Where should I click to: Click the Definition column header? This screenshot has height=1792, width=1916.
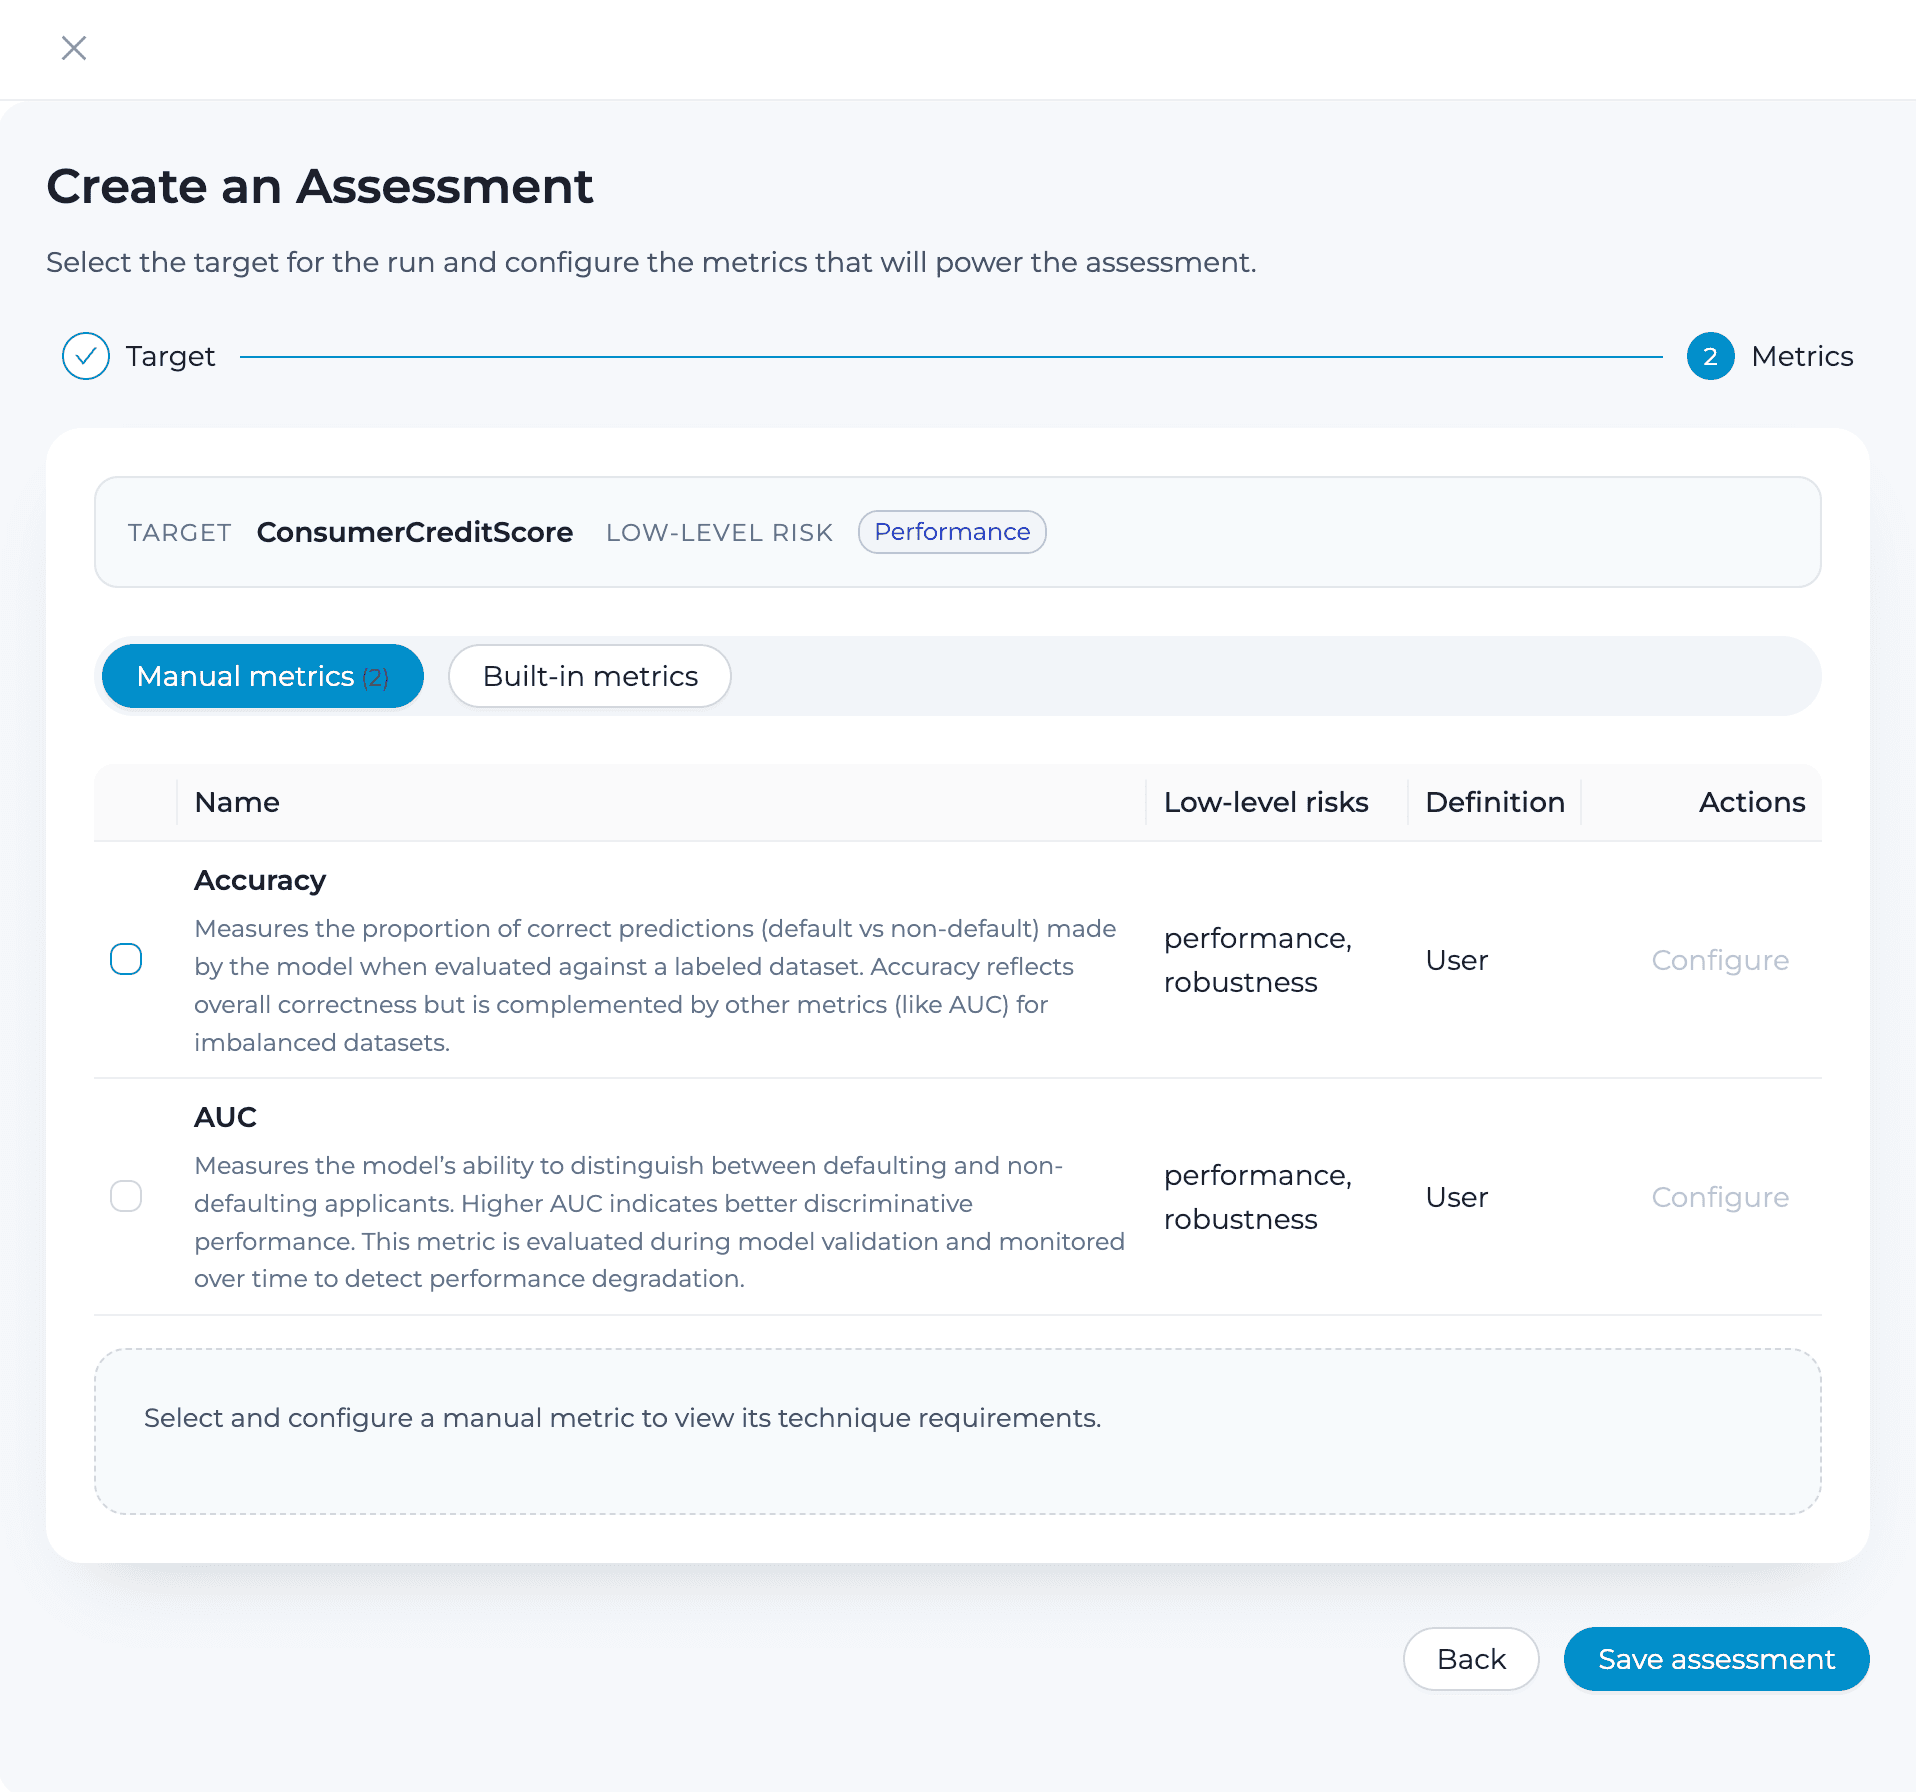[x=1494, y=802]
